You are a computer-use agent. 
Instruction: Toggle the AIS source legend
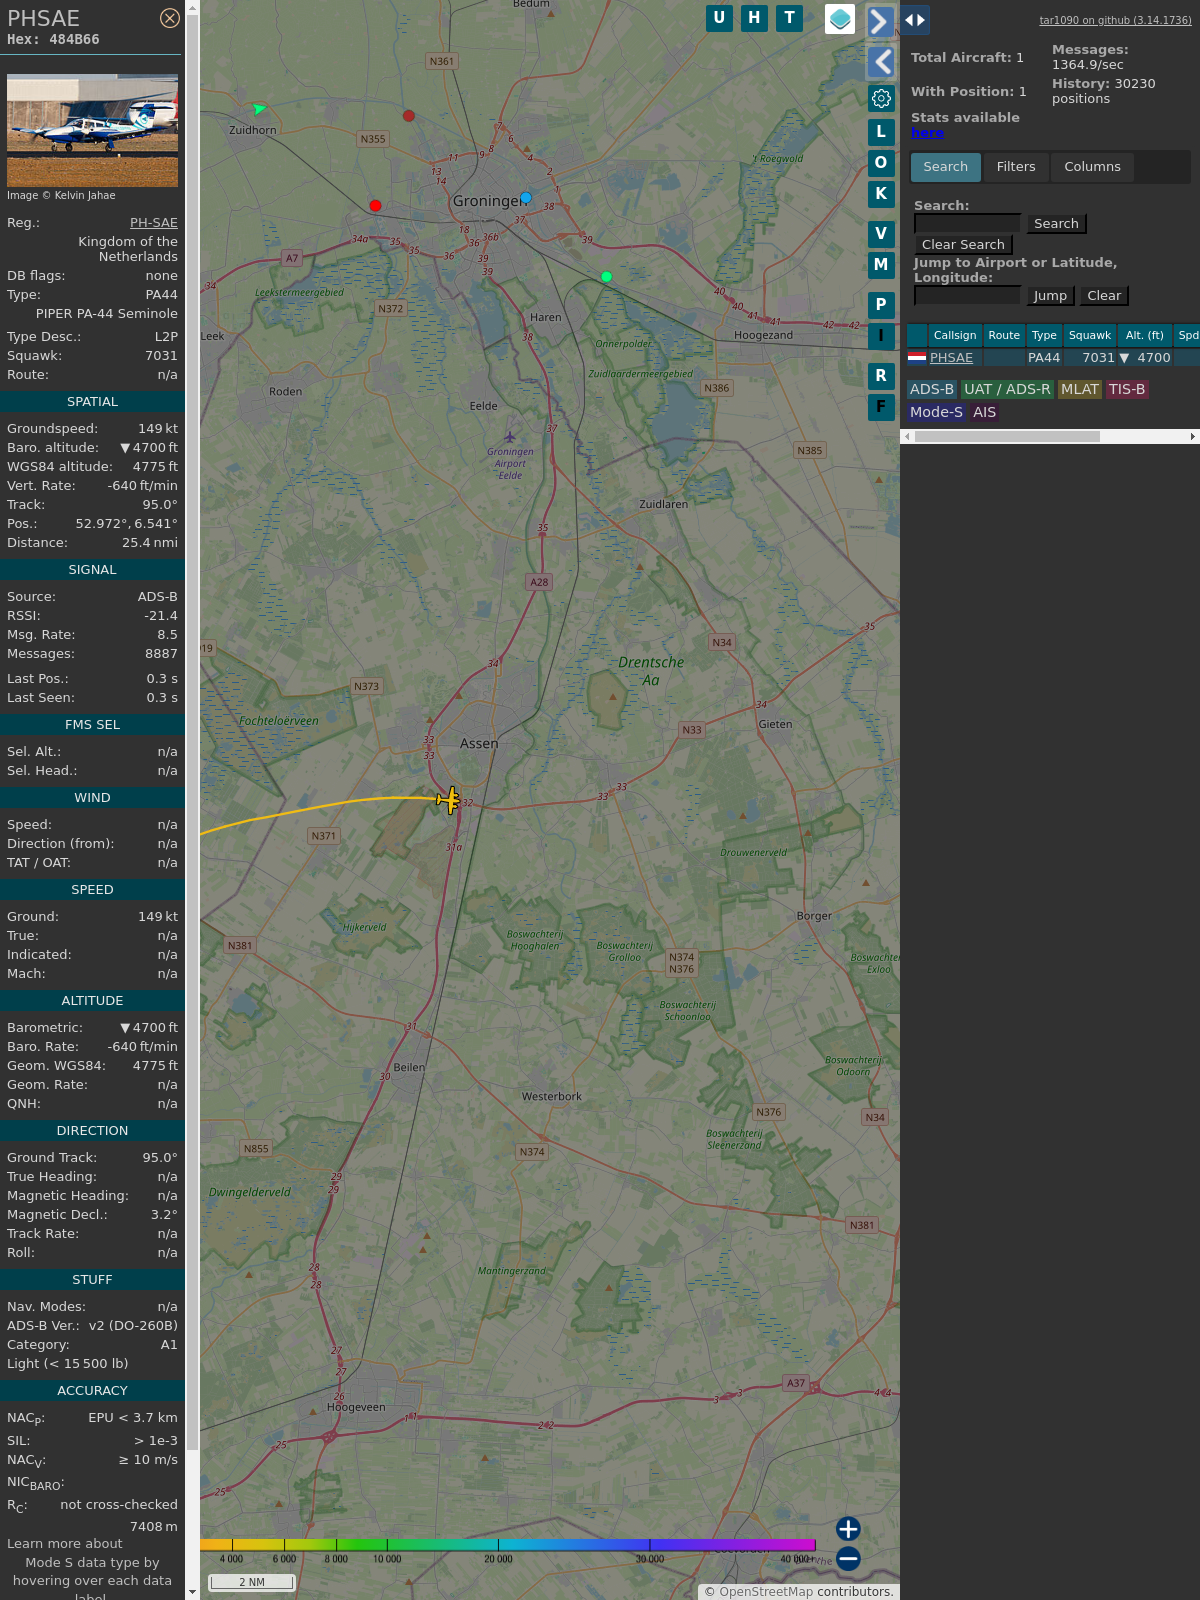pyautogui.click(x=985, y=412)
